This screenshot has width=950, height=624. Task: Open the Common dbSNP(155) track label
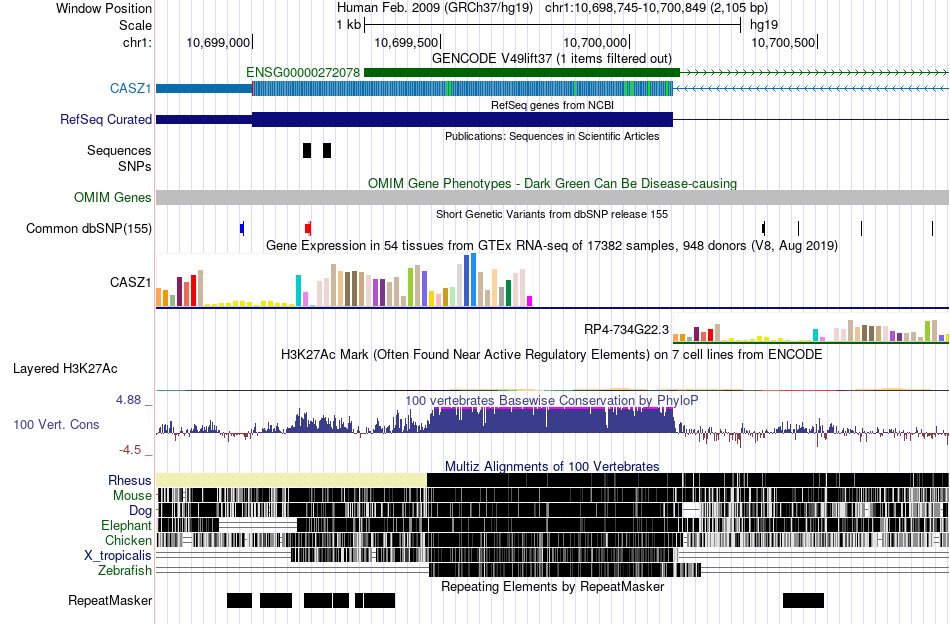pos(88,228)
